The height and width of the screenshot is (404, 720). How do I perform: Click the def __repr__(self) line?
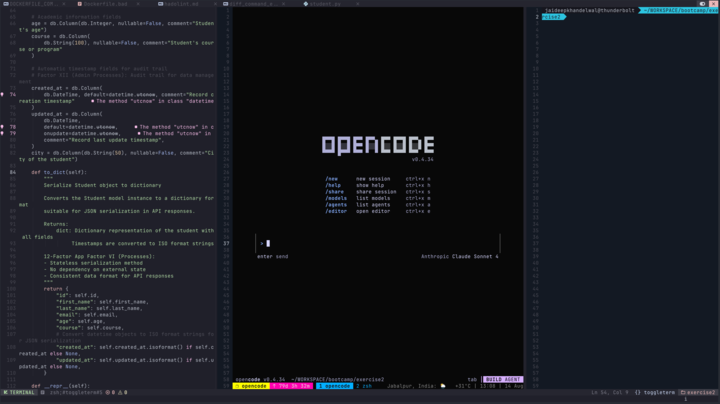point(60,386)
